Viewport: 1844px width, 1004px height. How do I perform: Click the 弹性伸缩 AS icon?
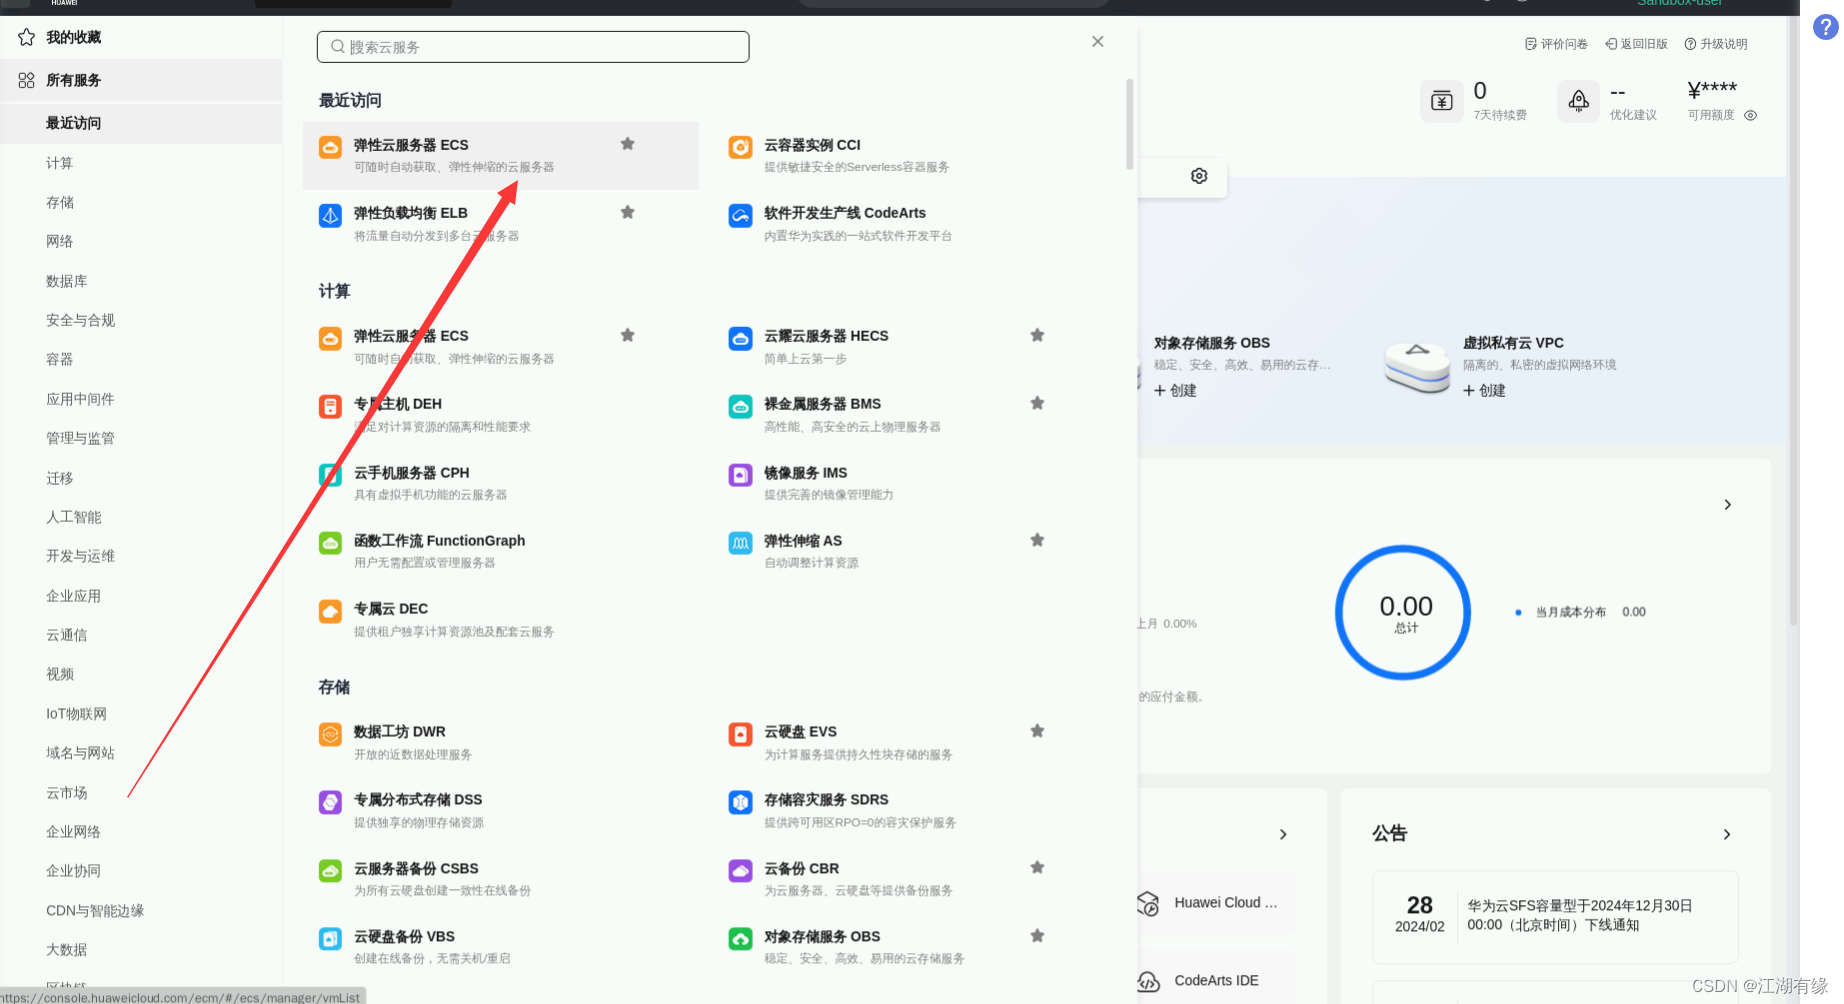click(x=740, y=543)
